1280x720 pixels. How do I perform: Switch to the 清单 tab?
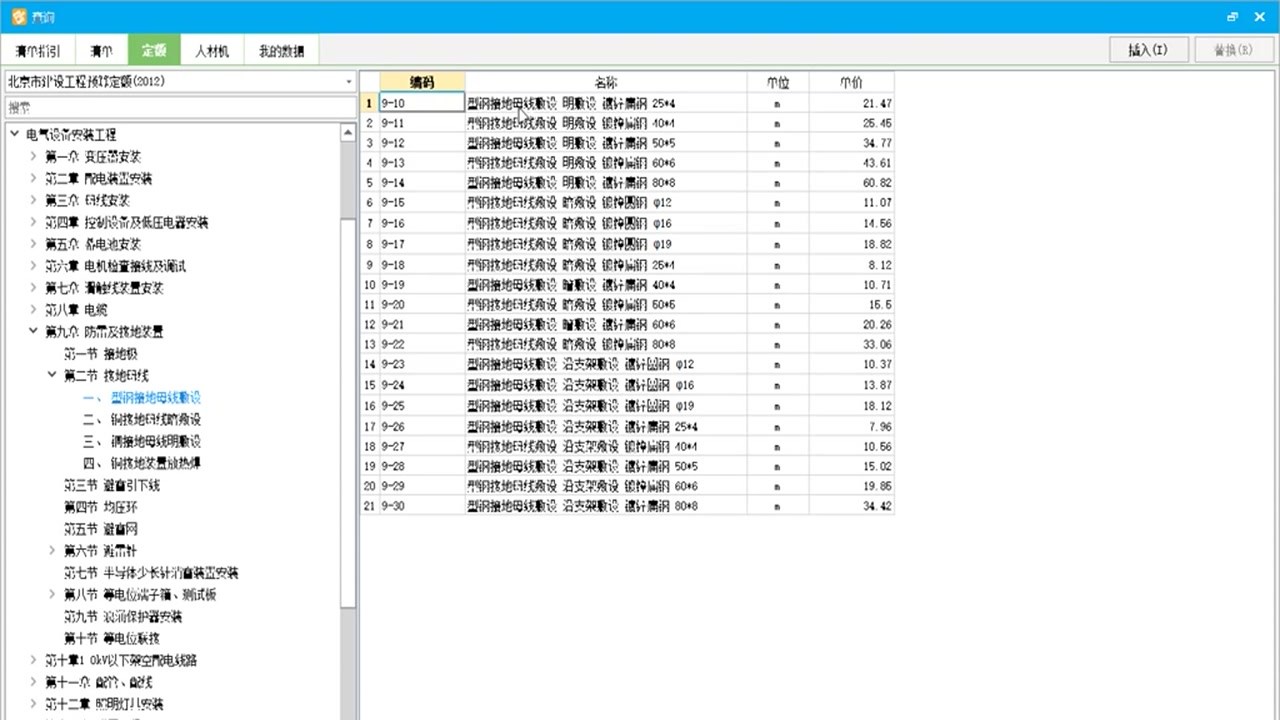point(101,51)
